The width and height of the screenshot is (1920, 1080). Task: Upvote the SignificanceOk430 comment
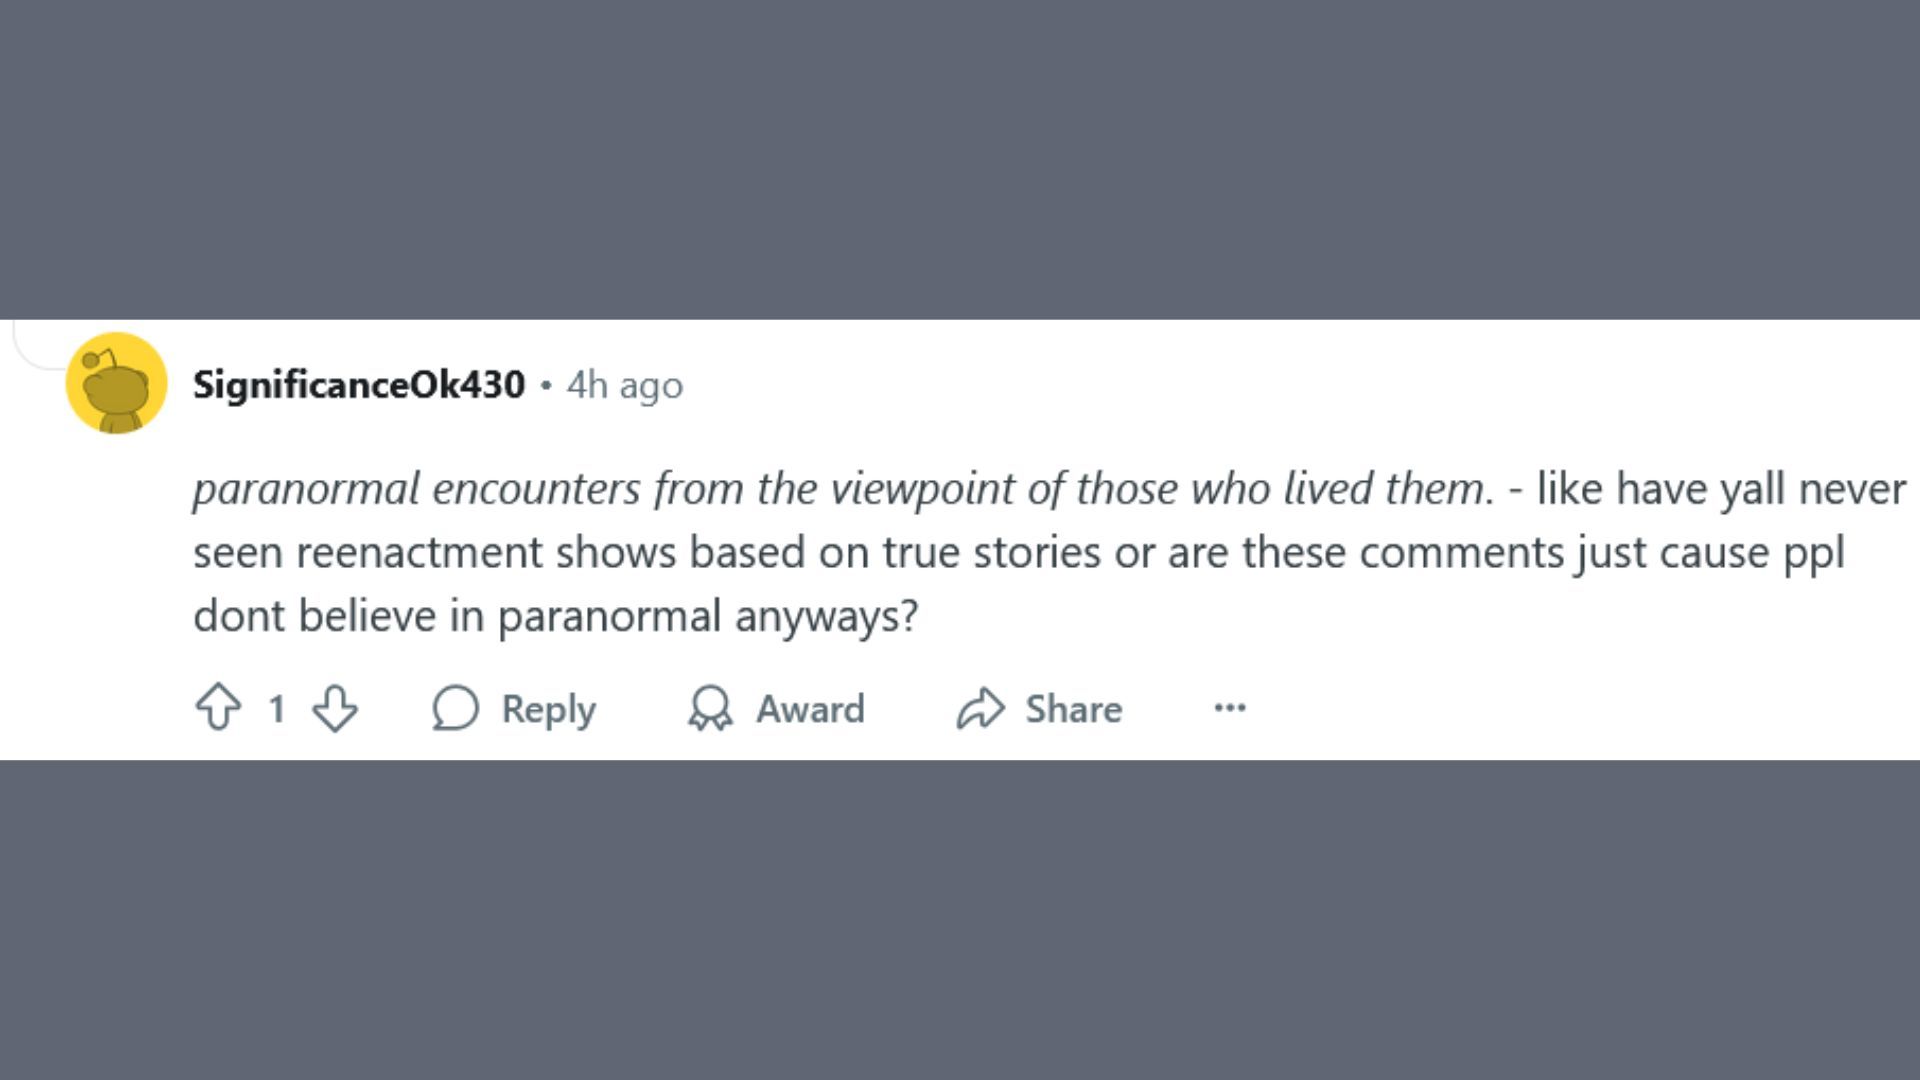tap(218, 708)
